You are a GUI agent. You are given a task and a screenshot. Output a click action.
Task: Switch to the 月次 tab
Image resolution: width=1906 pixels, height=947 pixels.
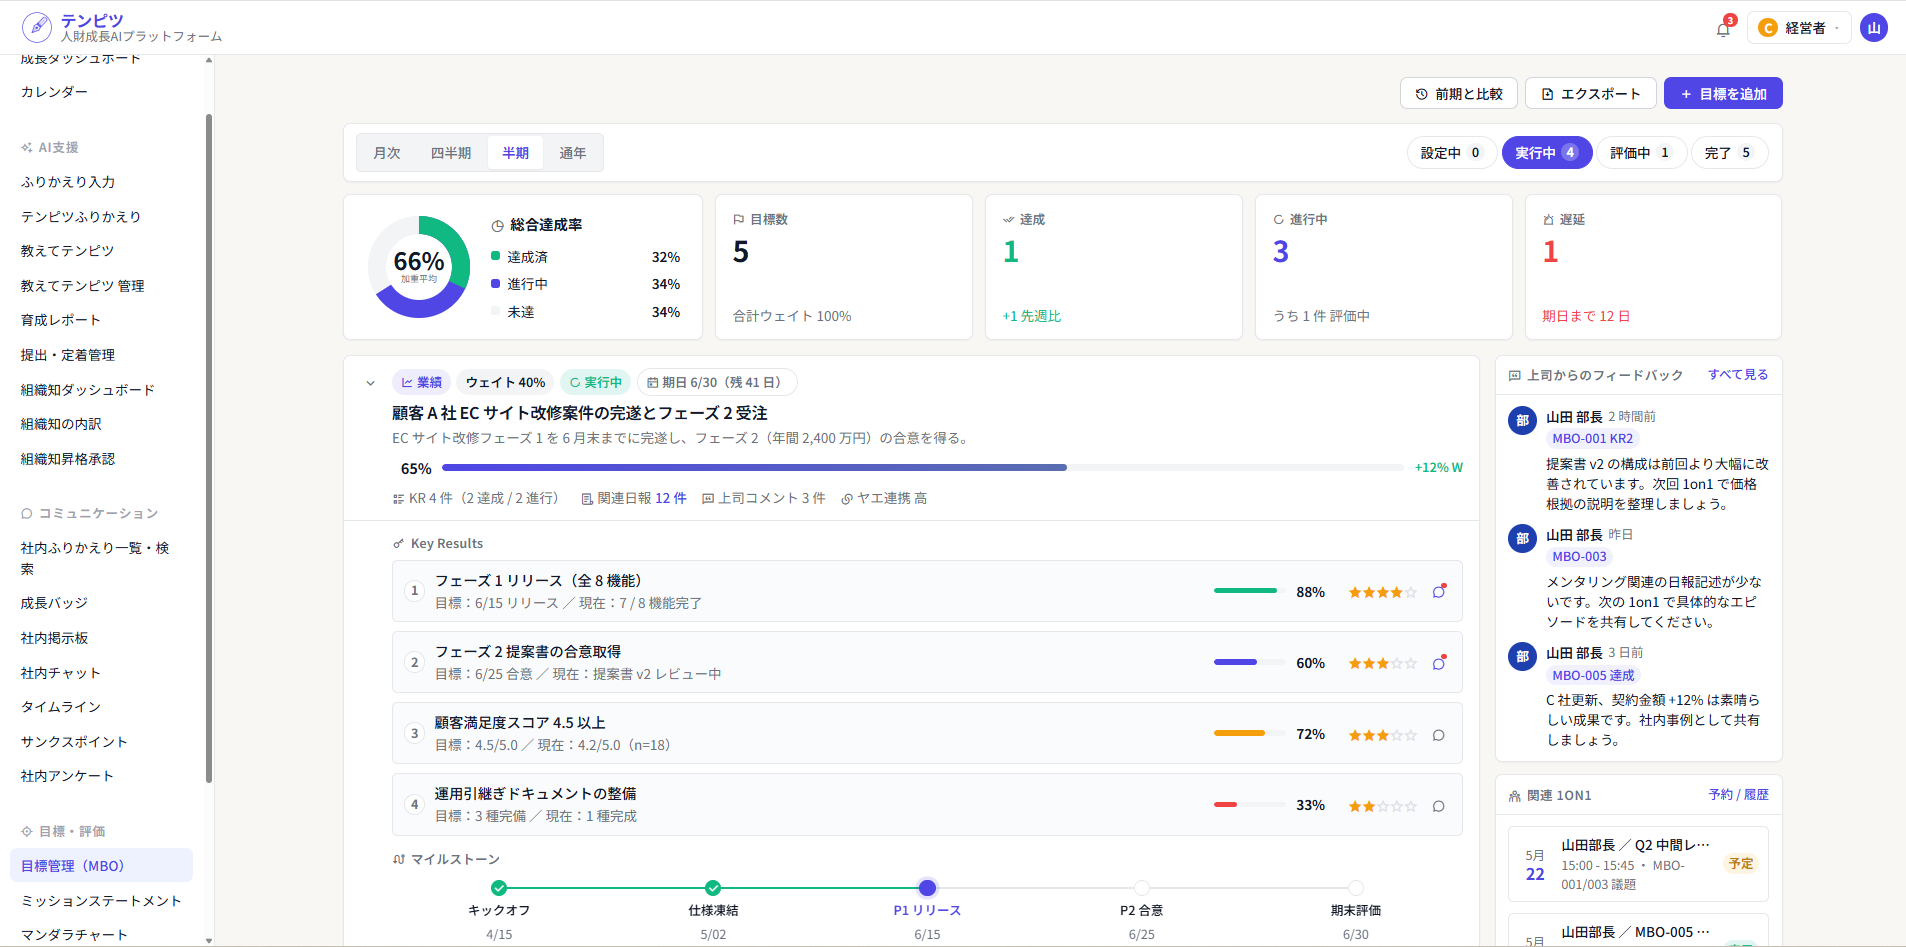click(387, 153)
